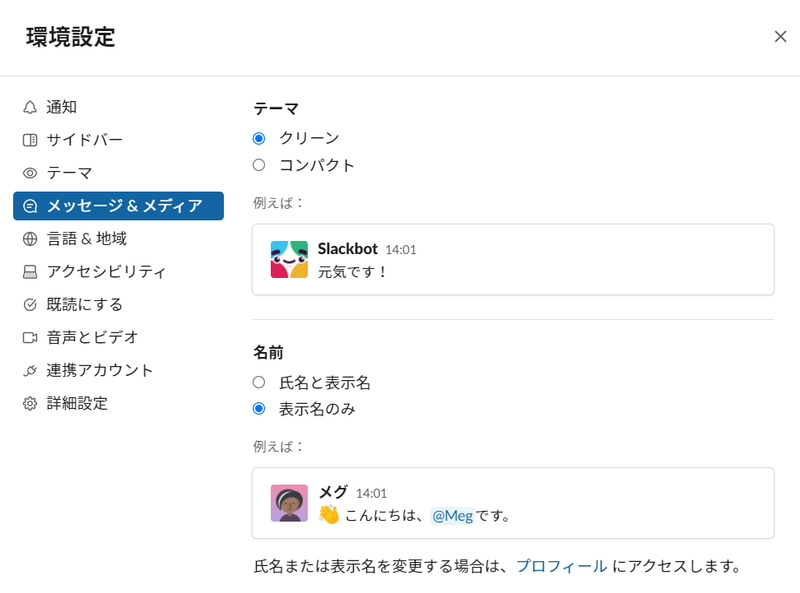The height and width of the screenshot is (593, 800).
Task: Open the プロフィール link
Action: [561, 566]
